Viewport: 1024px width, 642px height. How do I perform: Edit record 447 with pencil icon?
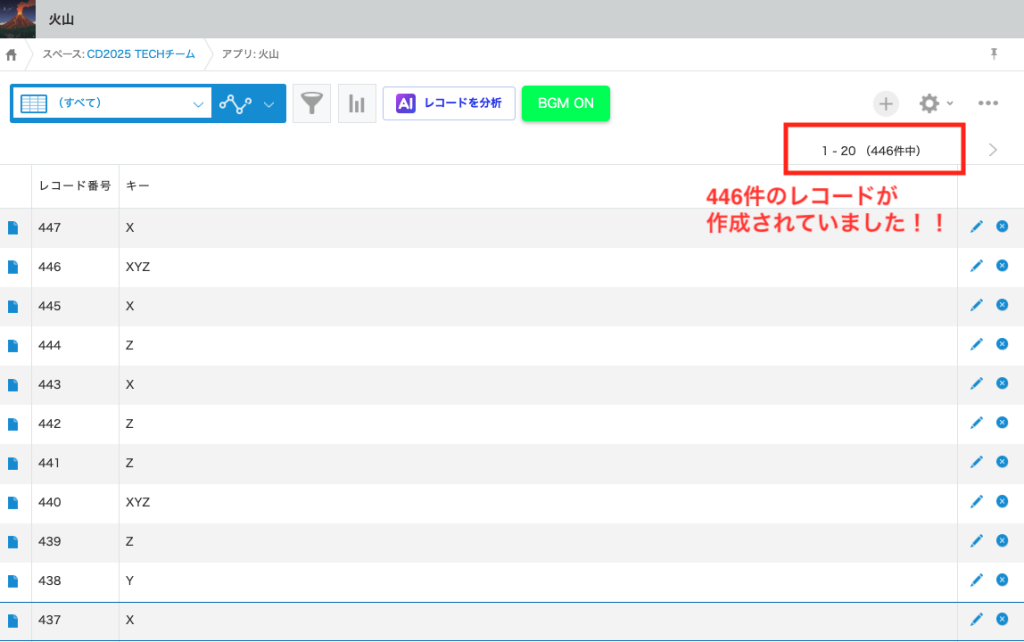(977, 227)
